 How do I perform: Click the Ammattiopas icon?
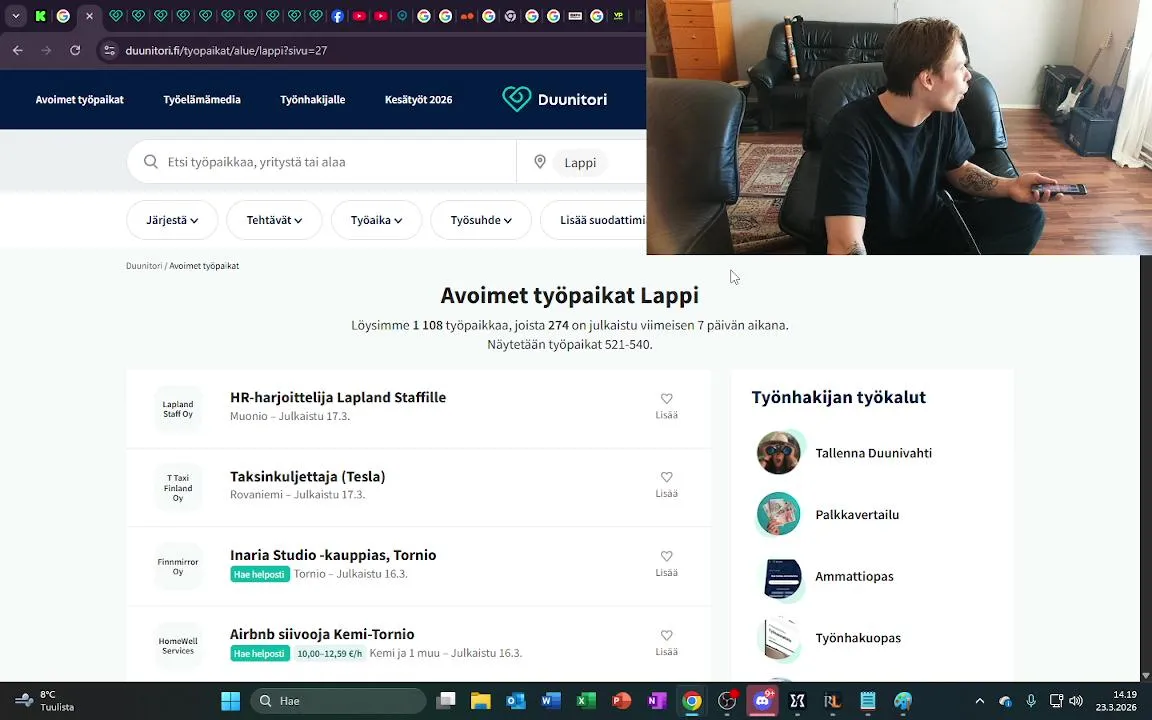tap(781, 578)
